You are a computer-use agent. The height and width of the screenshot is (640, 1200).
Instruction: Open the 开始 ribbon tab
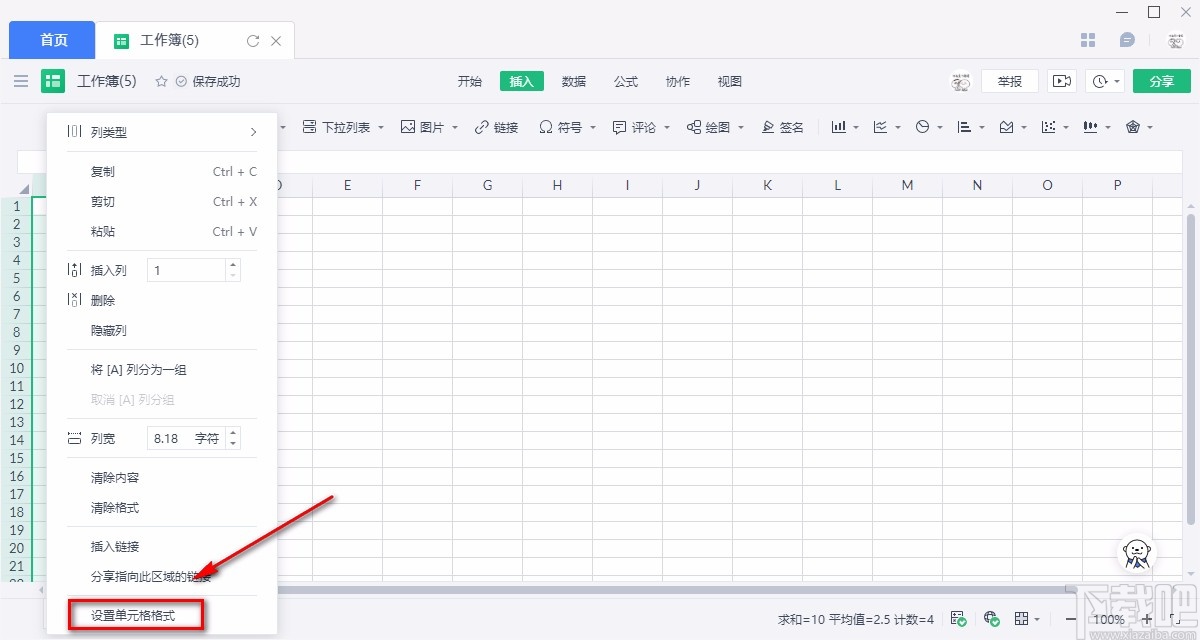[x=470, y=81]
